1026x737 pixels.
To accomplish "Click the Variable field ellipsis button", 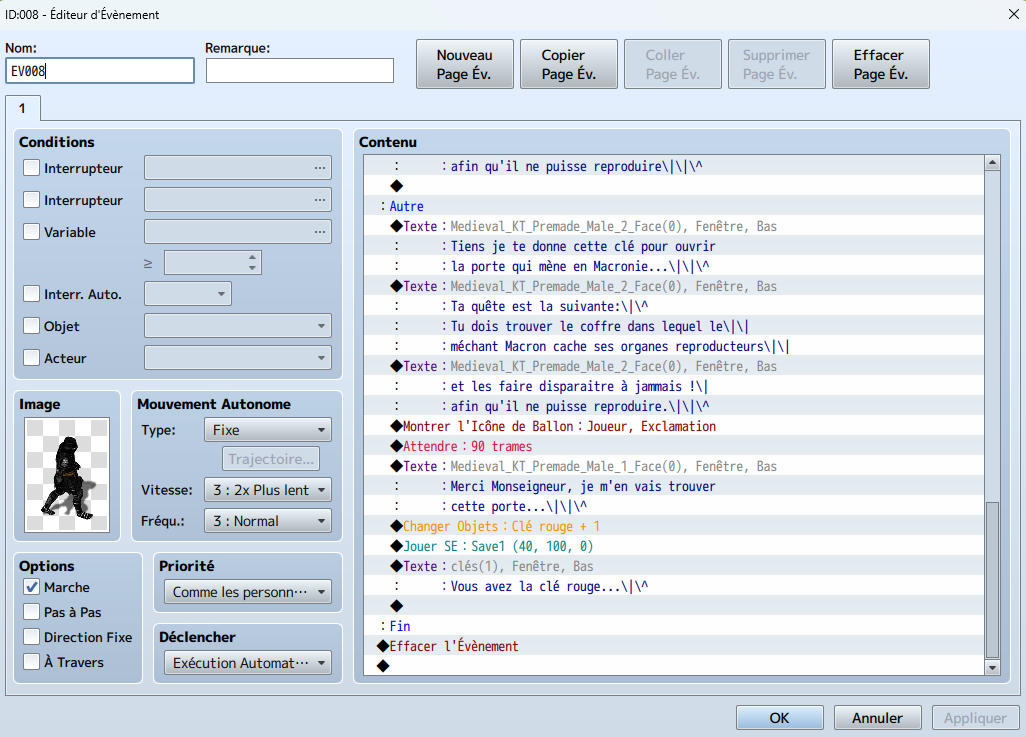I will [x=320, y=232].
